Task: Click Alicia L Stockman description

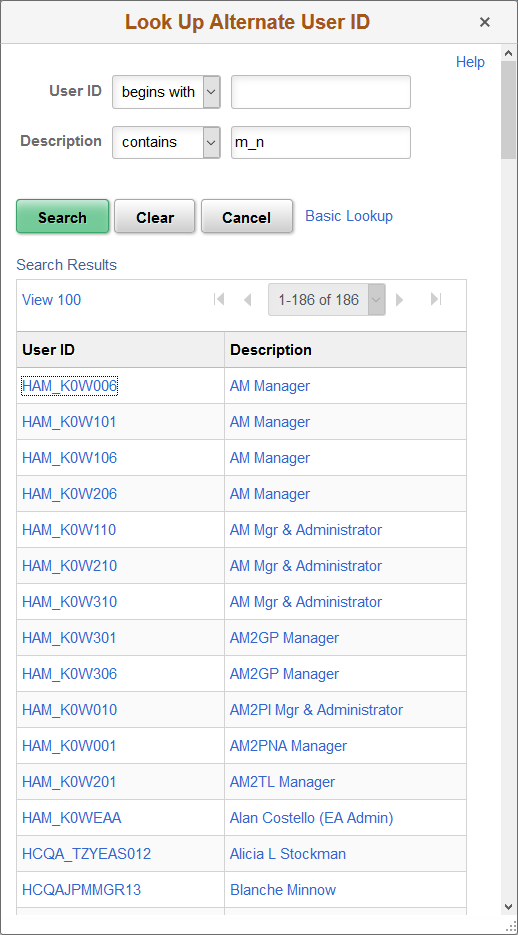Action: click(288, 853)
